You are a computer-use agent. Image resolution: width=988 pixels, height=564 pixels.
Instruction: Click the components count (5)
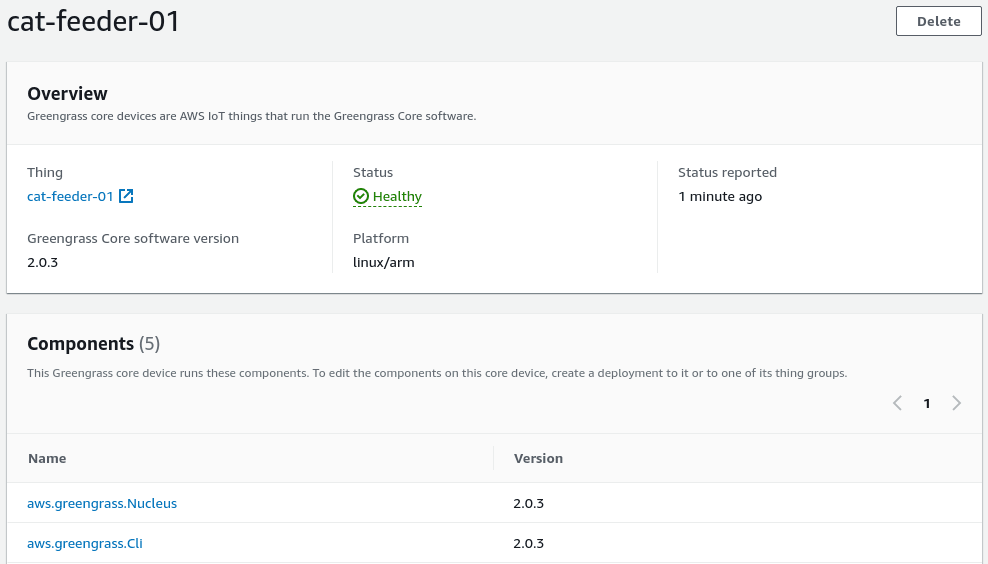click(x=149, y=344)
